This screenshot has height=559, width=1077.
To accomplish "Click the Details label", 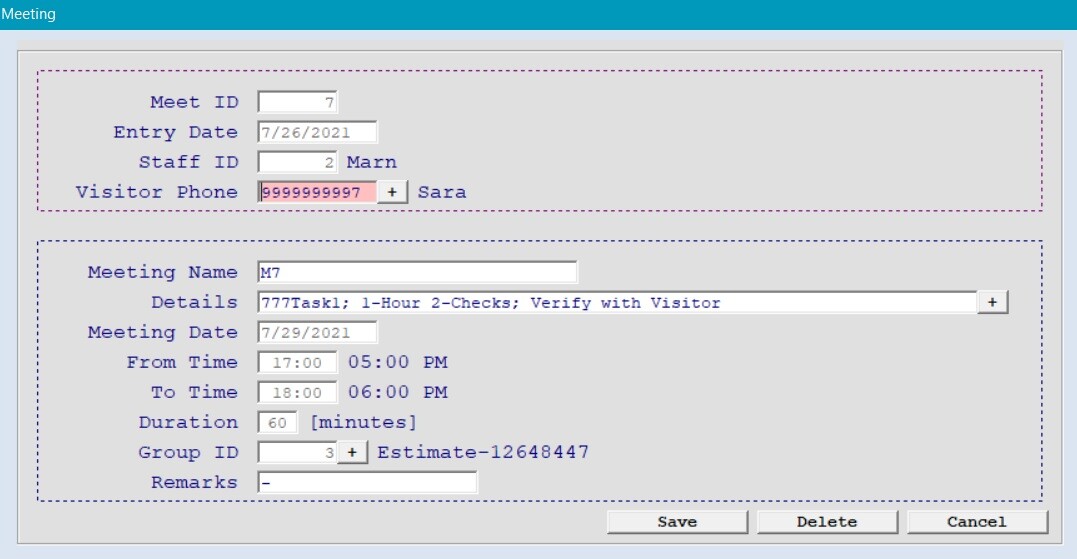I will coord(194,302).
